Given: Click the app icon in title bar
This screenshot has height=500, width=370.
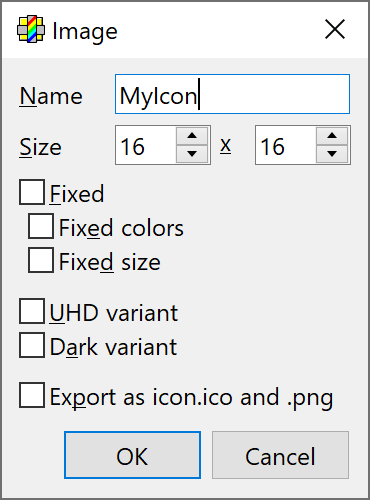Looking at the screenshot, I should pyautogui.click(x=31, y=29).
